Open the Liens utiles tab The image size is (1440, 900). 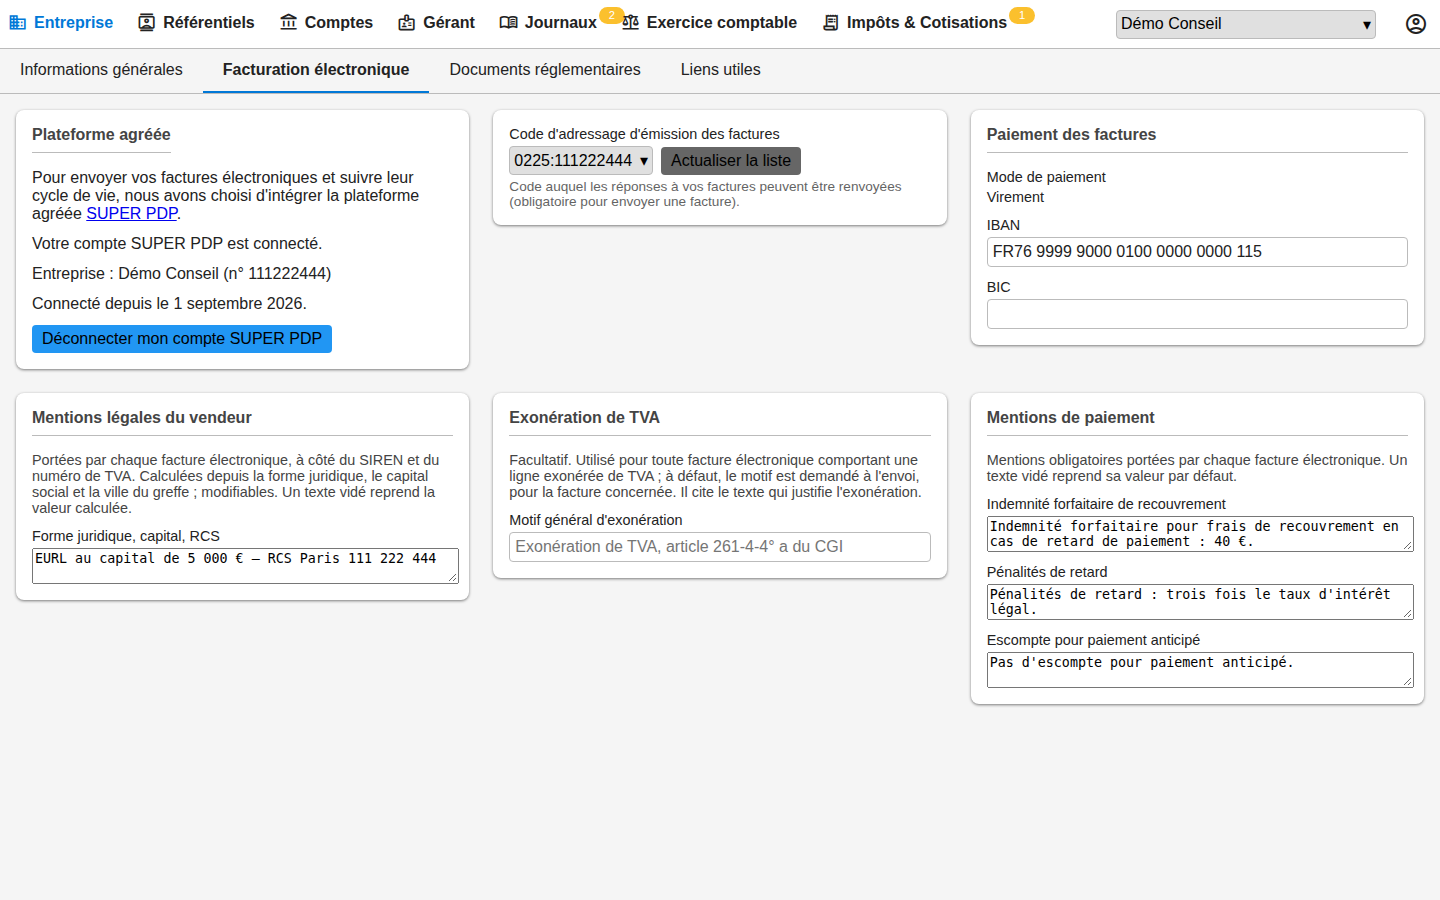click(720, 69)
